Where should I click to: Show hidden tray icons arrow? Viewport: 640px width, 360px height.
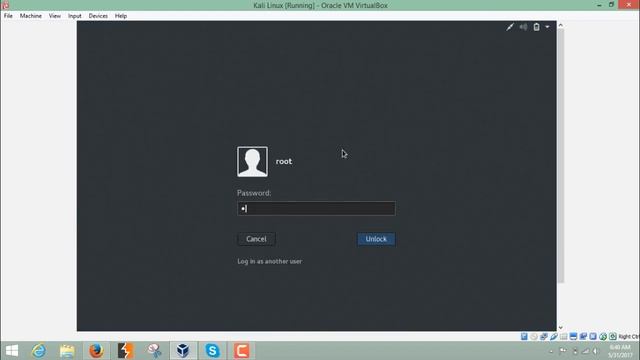(x=551, y=351)
